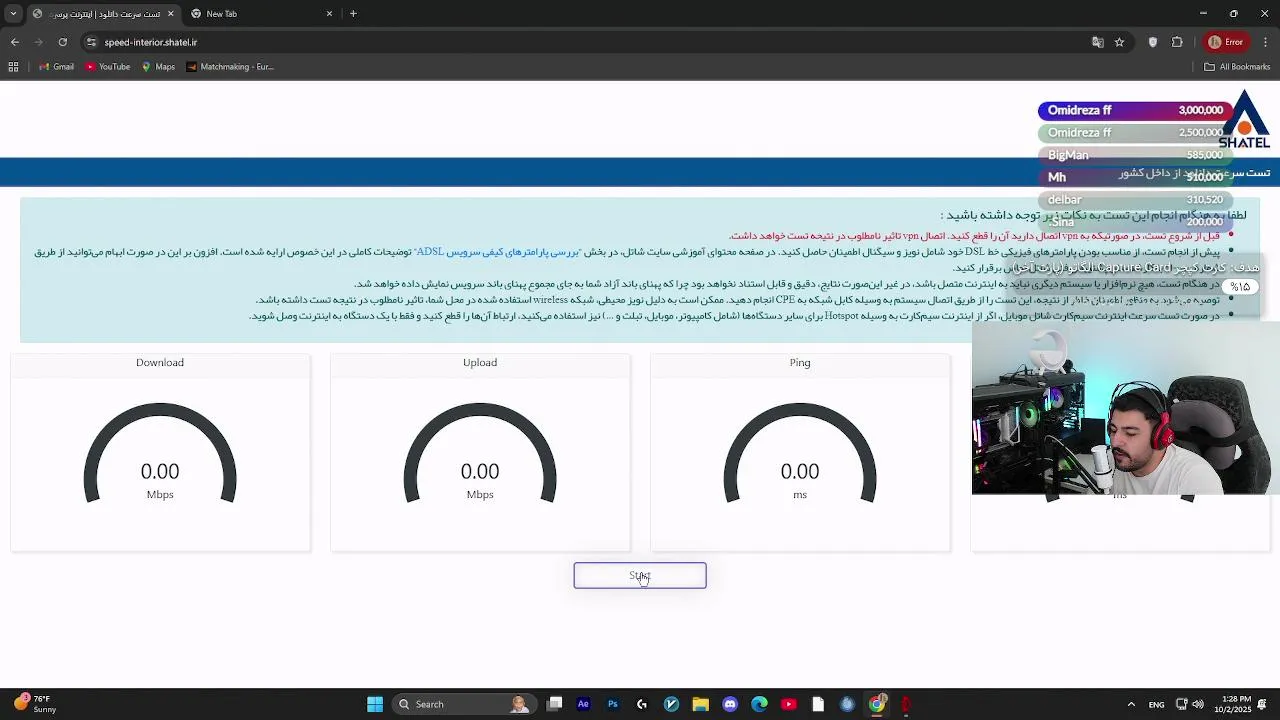Click the Upload card heading
The width and height of the screenshot is (1280, 720).
(x=480, y=363)
